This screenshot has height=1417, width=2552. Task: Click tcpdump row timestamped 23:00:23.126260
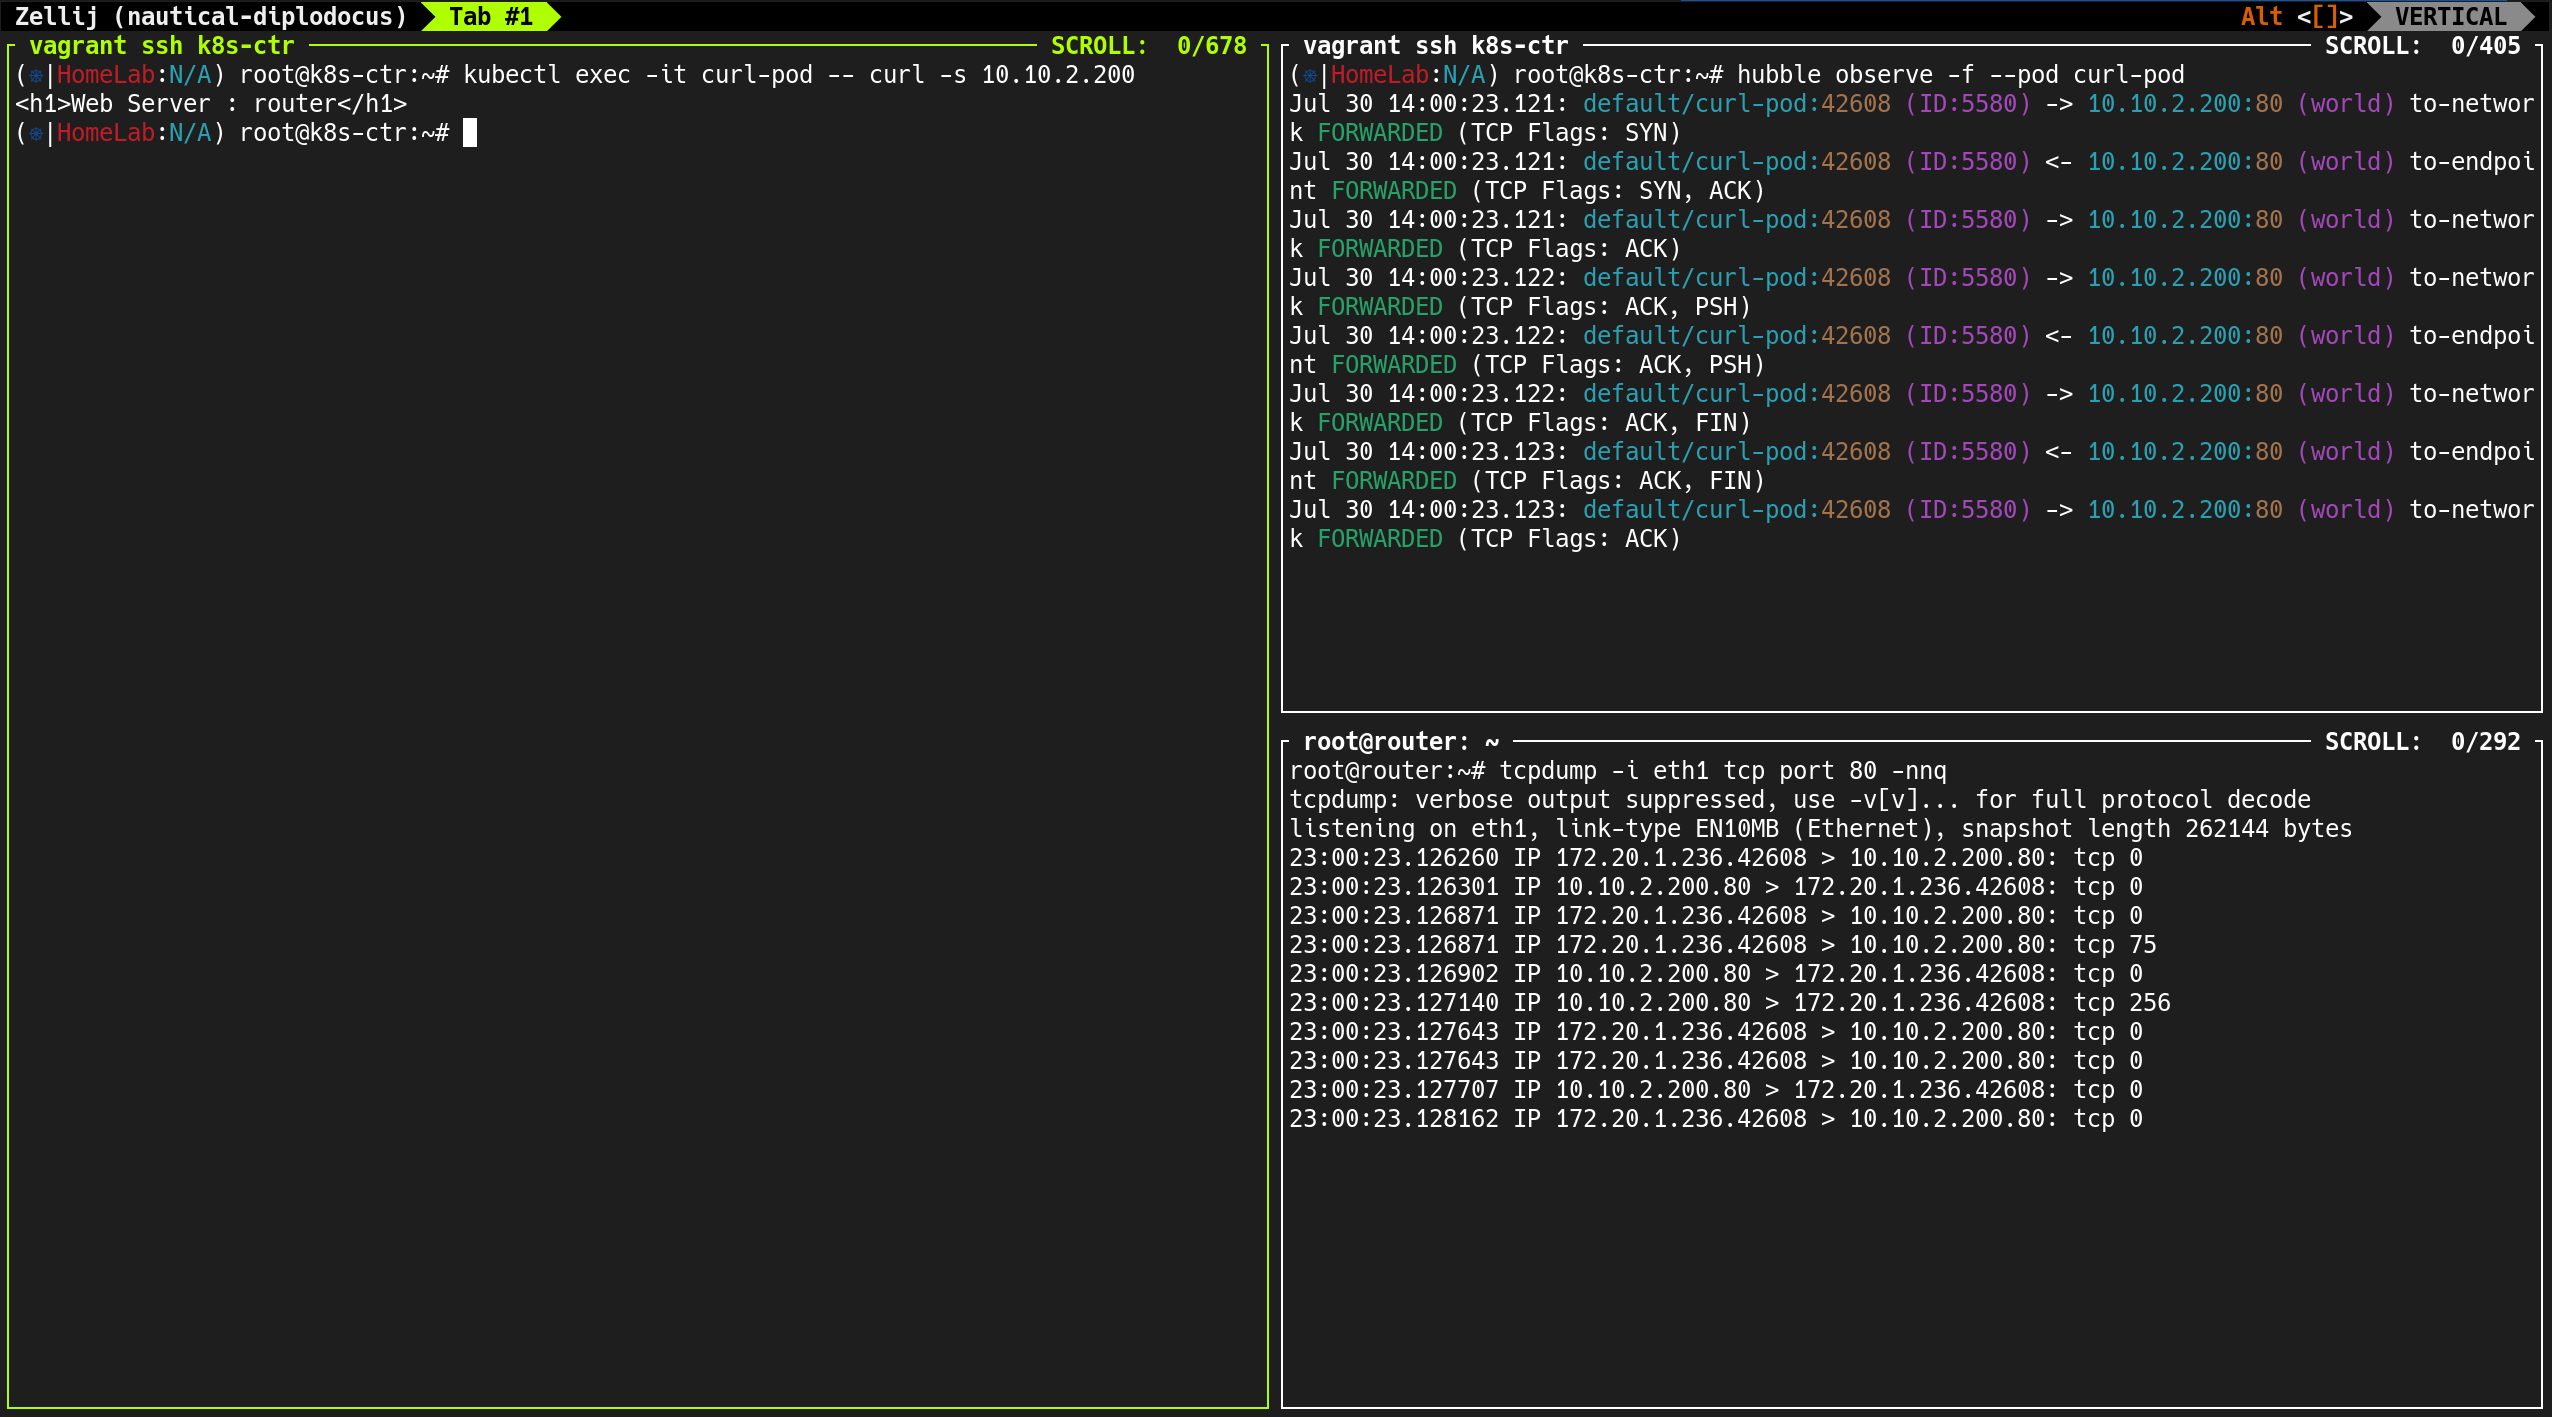(x=1716, y=858)
